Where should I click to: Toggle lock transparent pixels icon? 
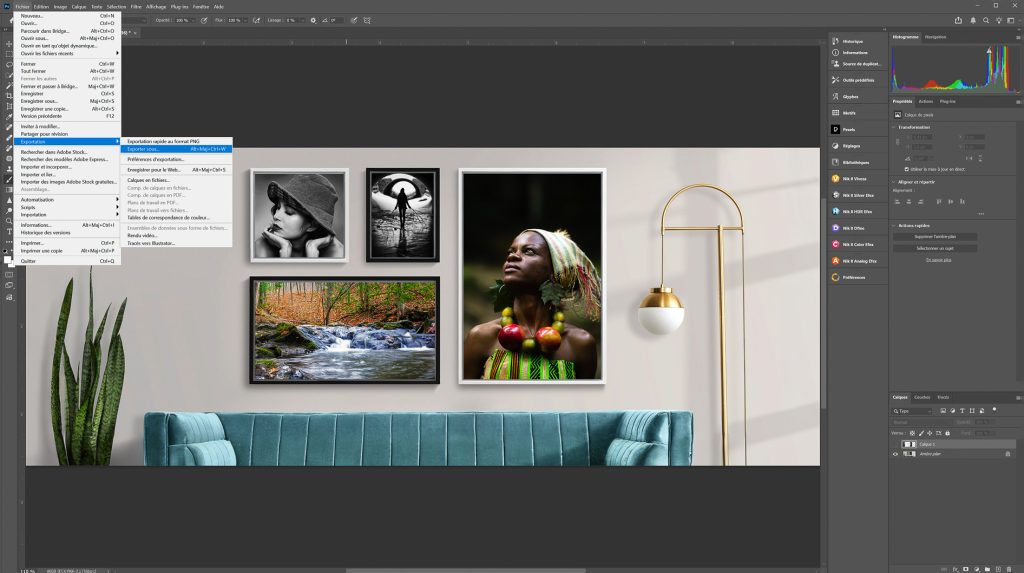(912, 433)
